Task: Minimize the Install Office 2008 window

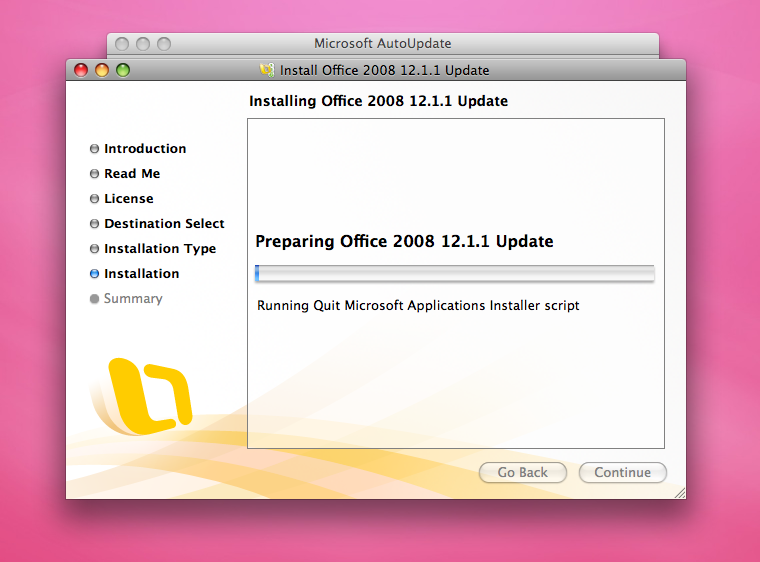Action: point(102,70)
